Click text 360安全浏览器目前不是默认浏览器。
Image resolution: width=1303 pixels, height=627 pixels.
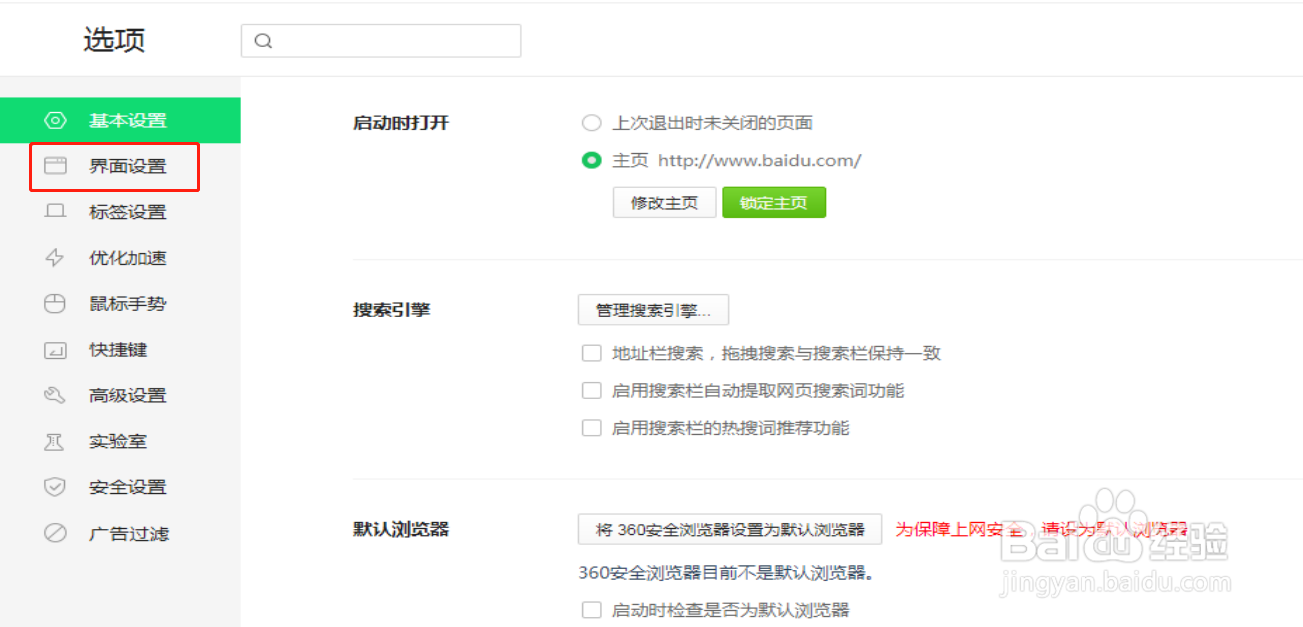tap(727, 573)
